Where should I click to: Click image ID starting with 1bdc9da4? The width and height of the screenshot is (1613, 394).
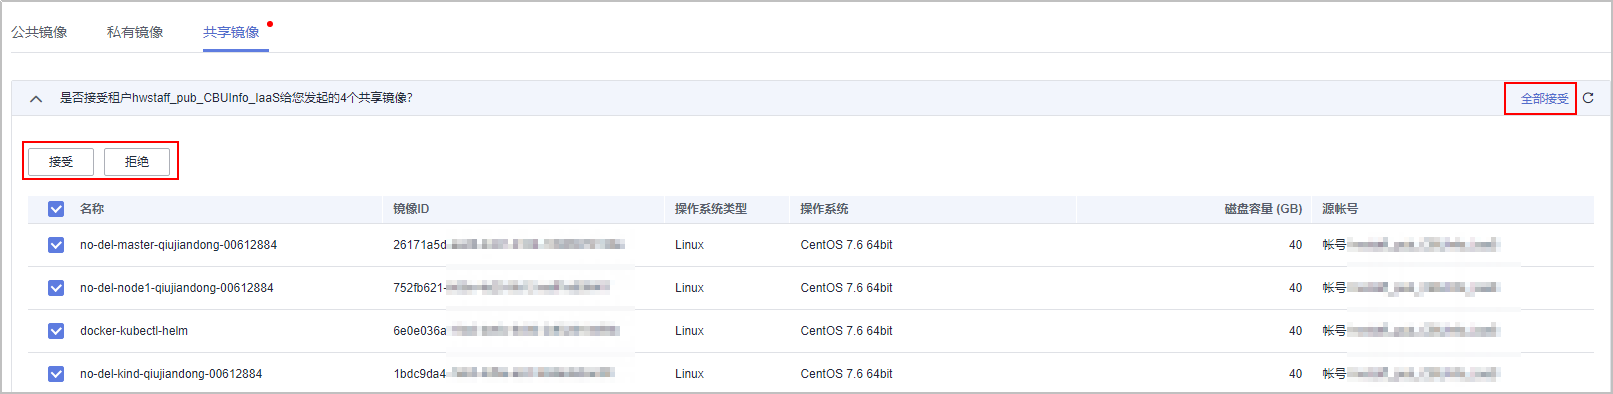pos(504,374)
